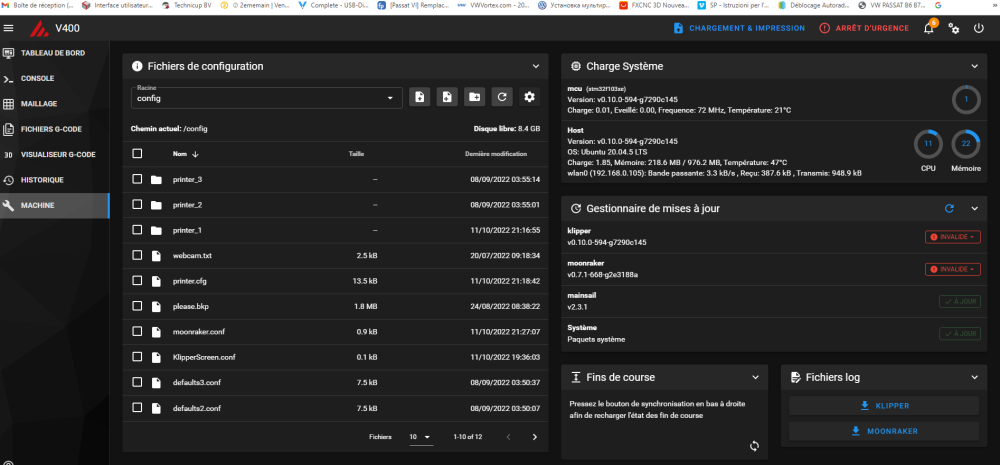
Task: Trigger Arrêt d'urgence button
Action: click(x=864, y=28)
